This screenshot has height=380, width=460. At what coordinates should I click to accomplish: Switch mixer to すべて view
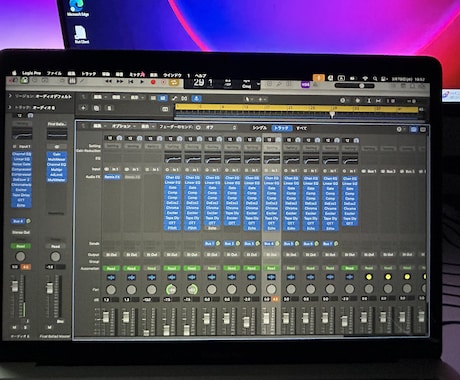(301, 128)
